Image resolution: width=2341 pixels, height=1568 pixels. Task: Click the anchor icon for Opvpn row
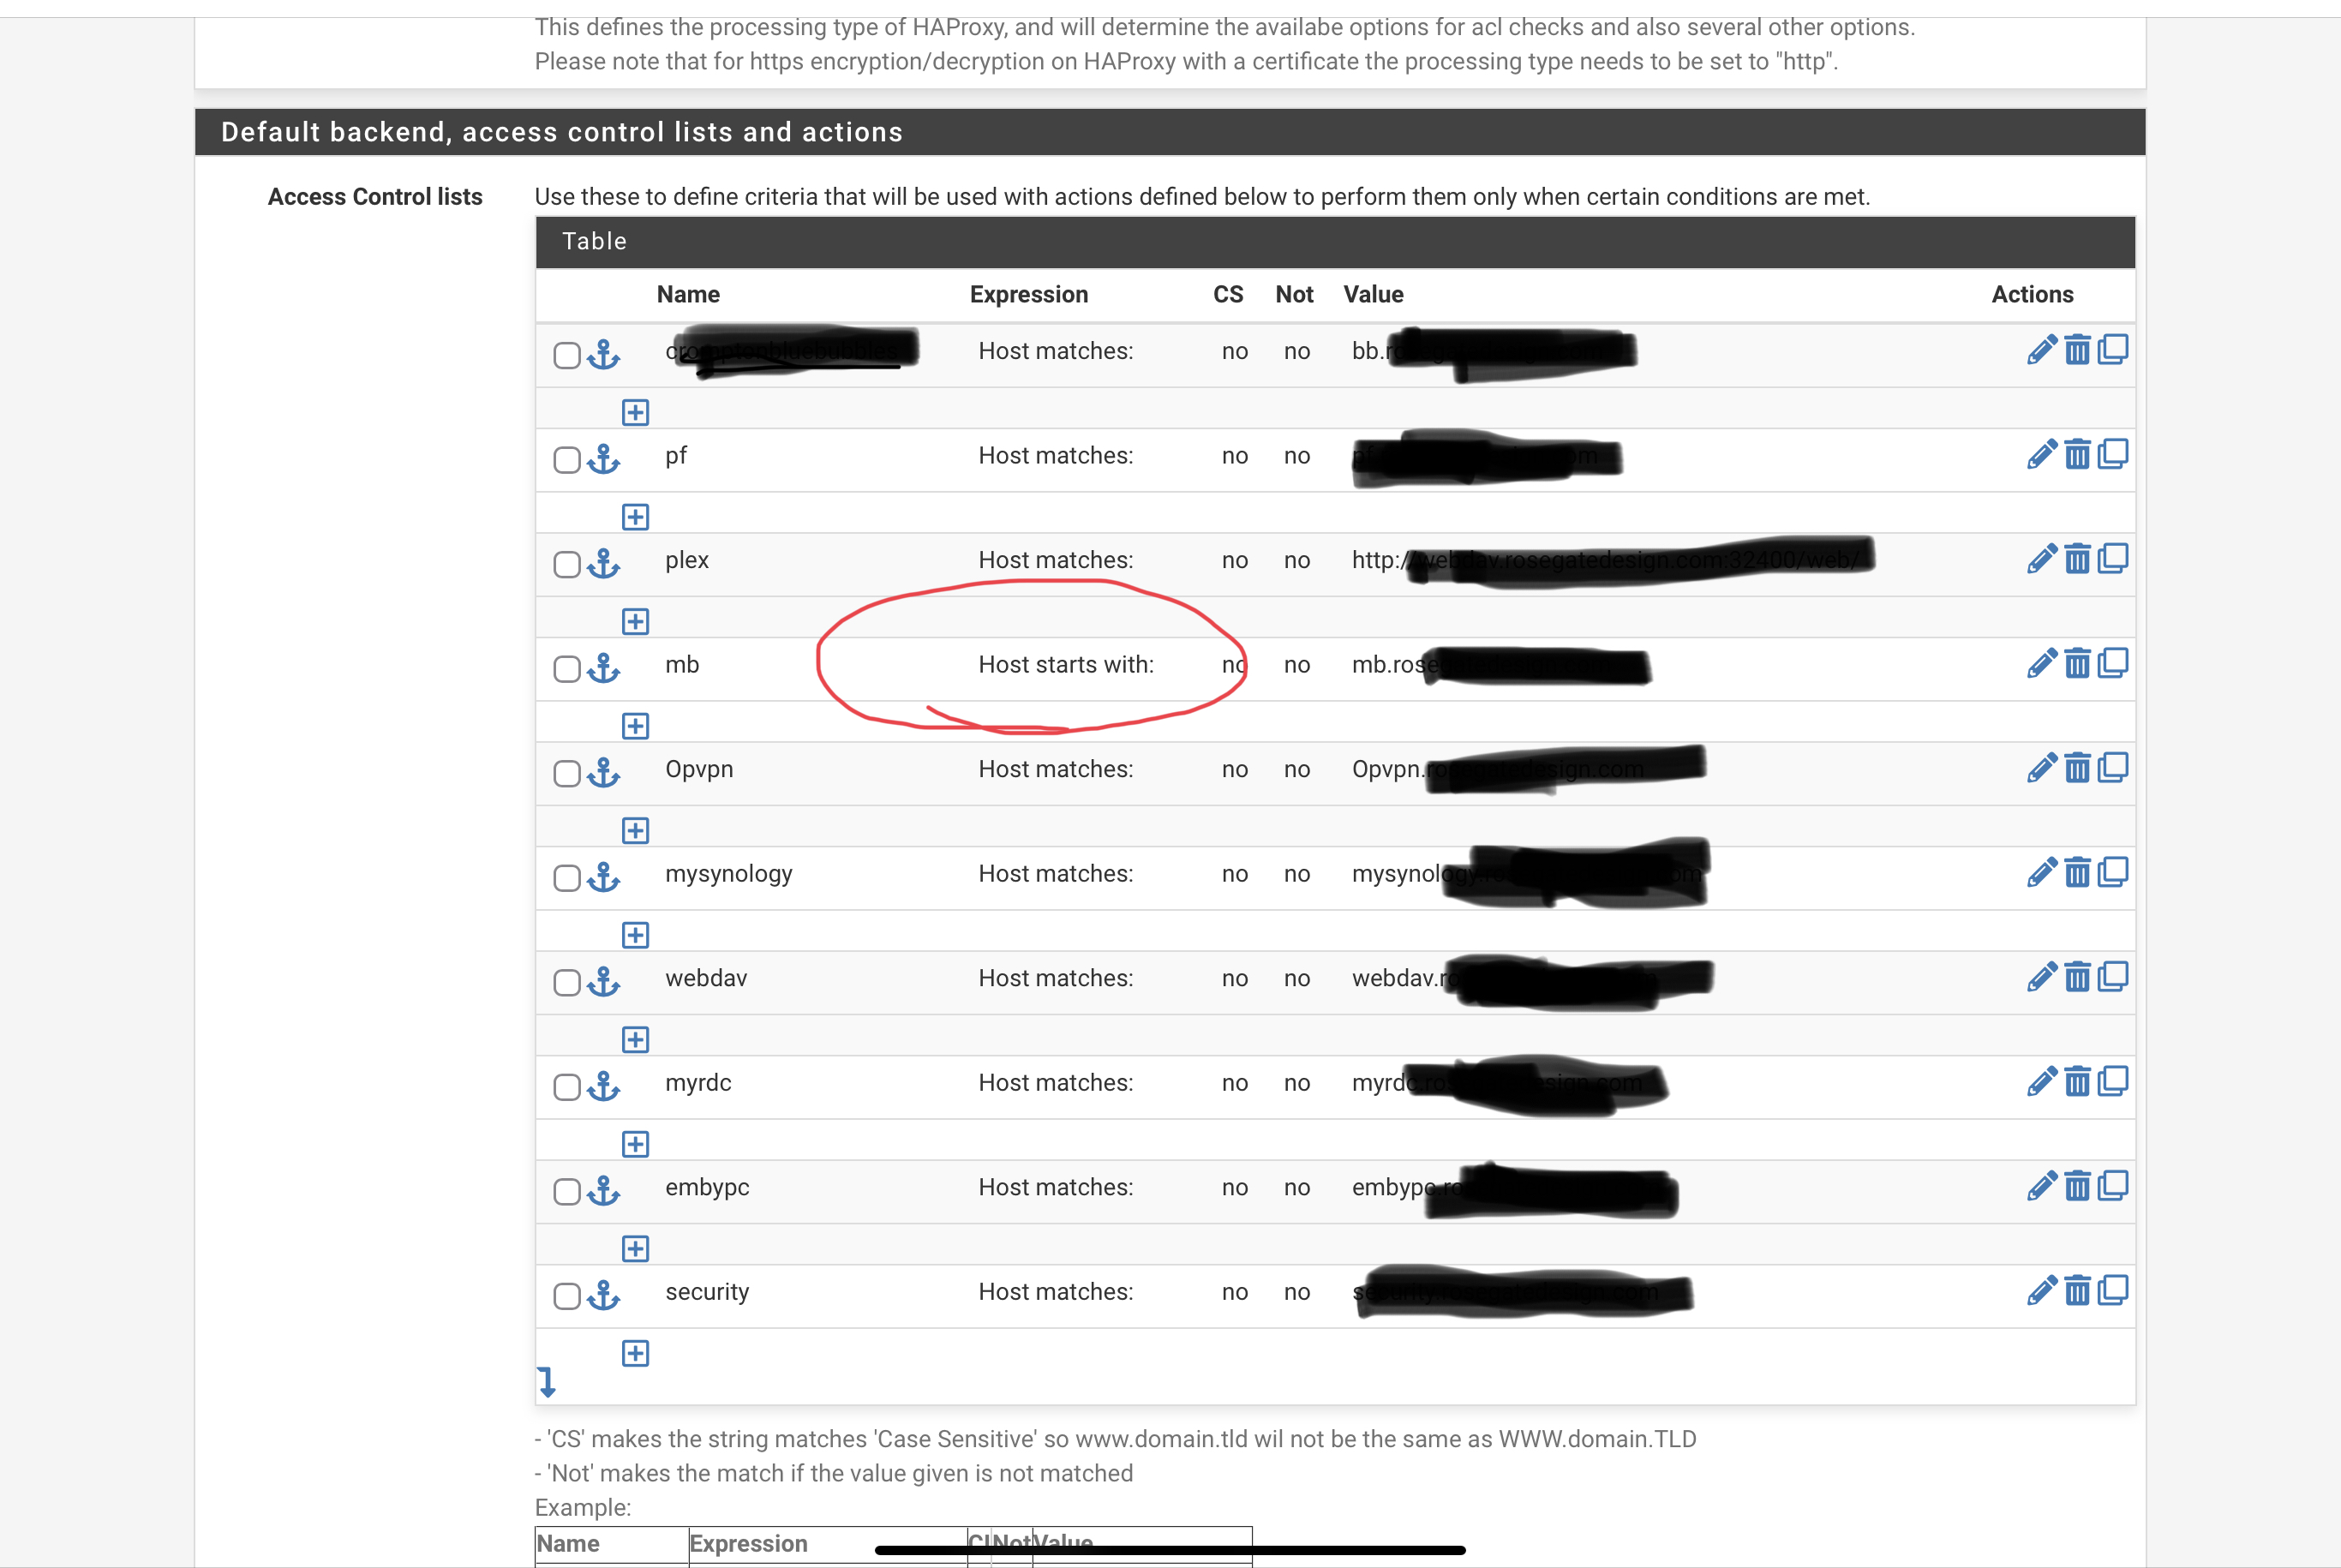pos(603,773)
